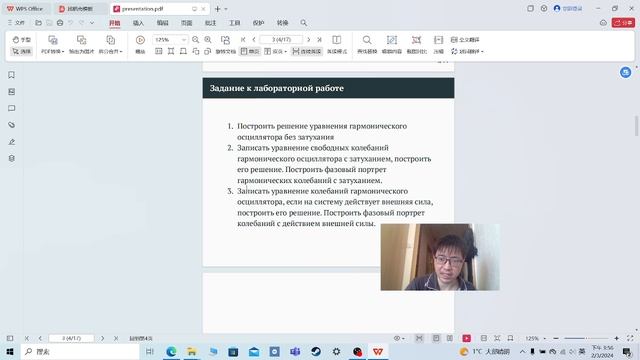The height and width of the screenshot is (360, 640).
Task: Click the screenshot comparison tool
Action: click(416, 45)
